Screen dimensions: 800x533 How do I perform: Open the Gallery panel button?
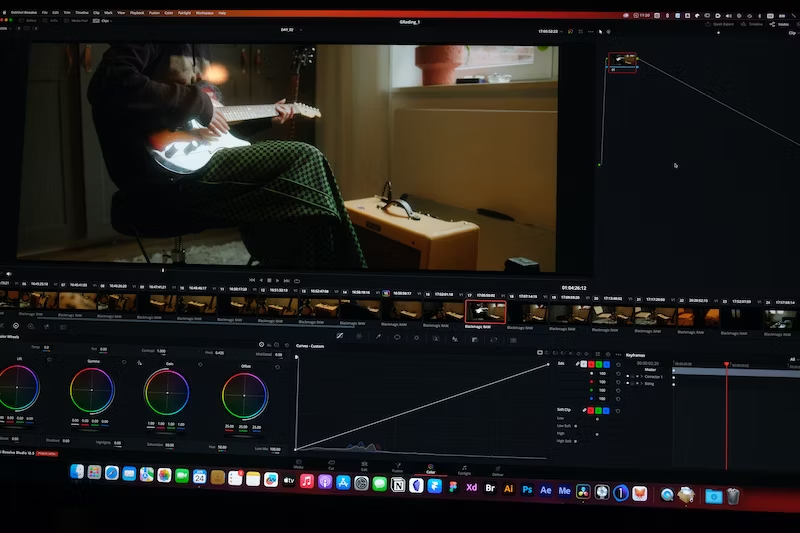[x=28, y=20]
